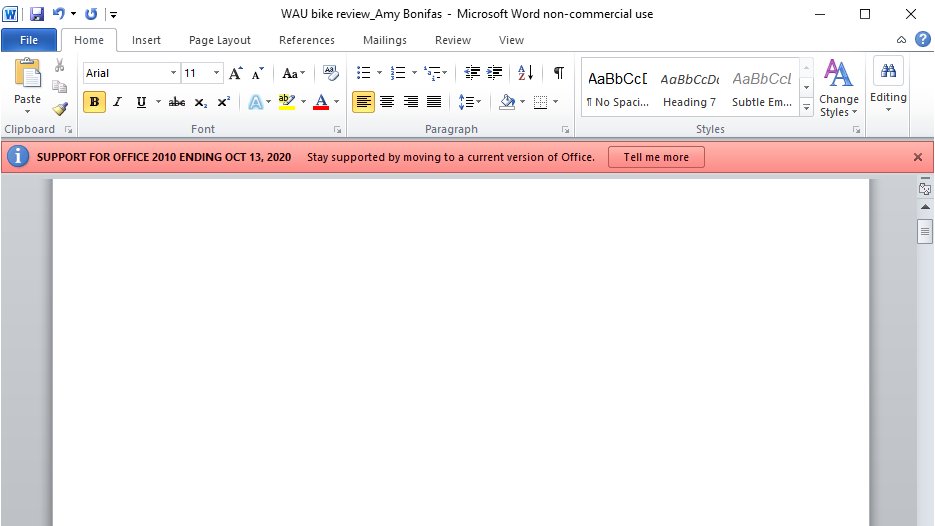
Task: Click the Copy icon
Action: pos(60,86)
